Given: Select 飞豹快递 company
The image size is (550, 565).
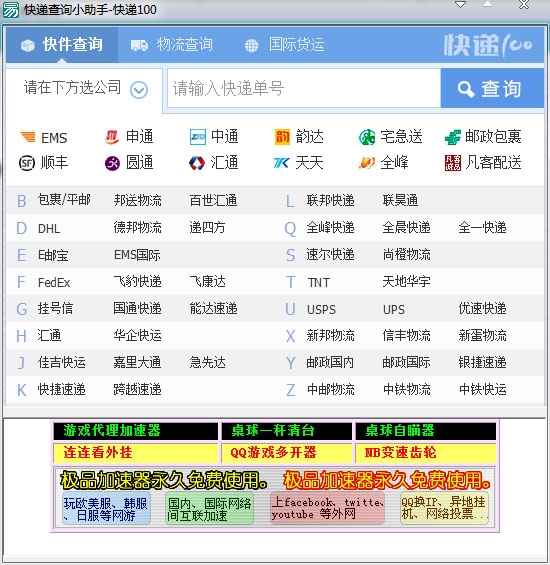Looking at the screenshot, I should (137, 281).
